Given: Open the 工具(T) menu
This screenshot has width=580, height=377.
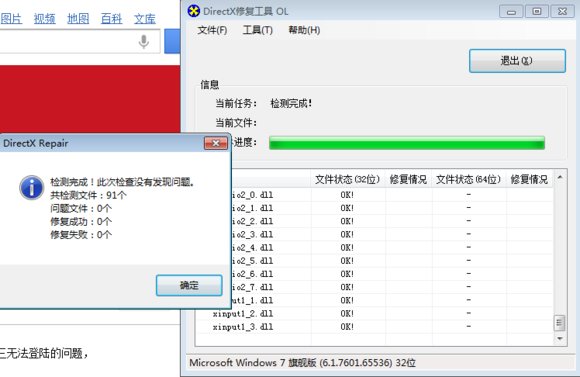Looking at the screenshot, I should point(258,30).
